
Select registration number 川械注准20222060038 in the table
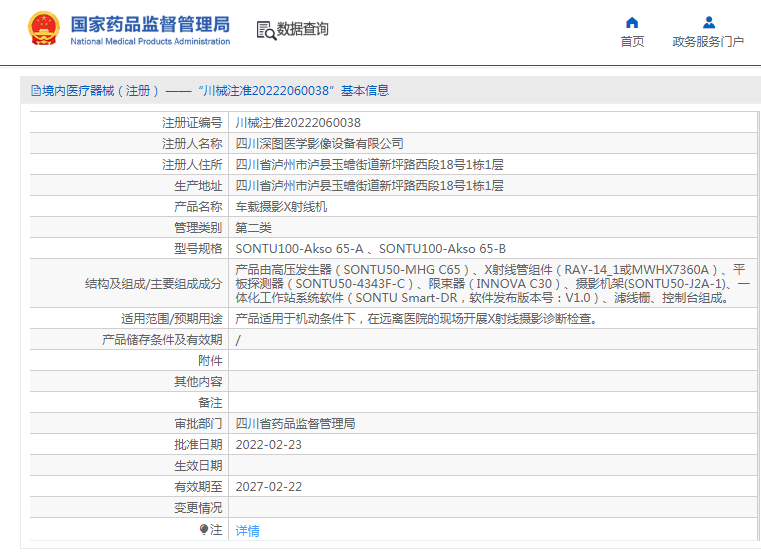click(298, 123)
